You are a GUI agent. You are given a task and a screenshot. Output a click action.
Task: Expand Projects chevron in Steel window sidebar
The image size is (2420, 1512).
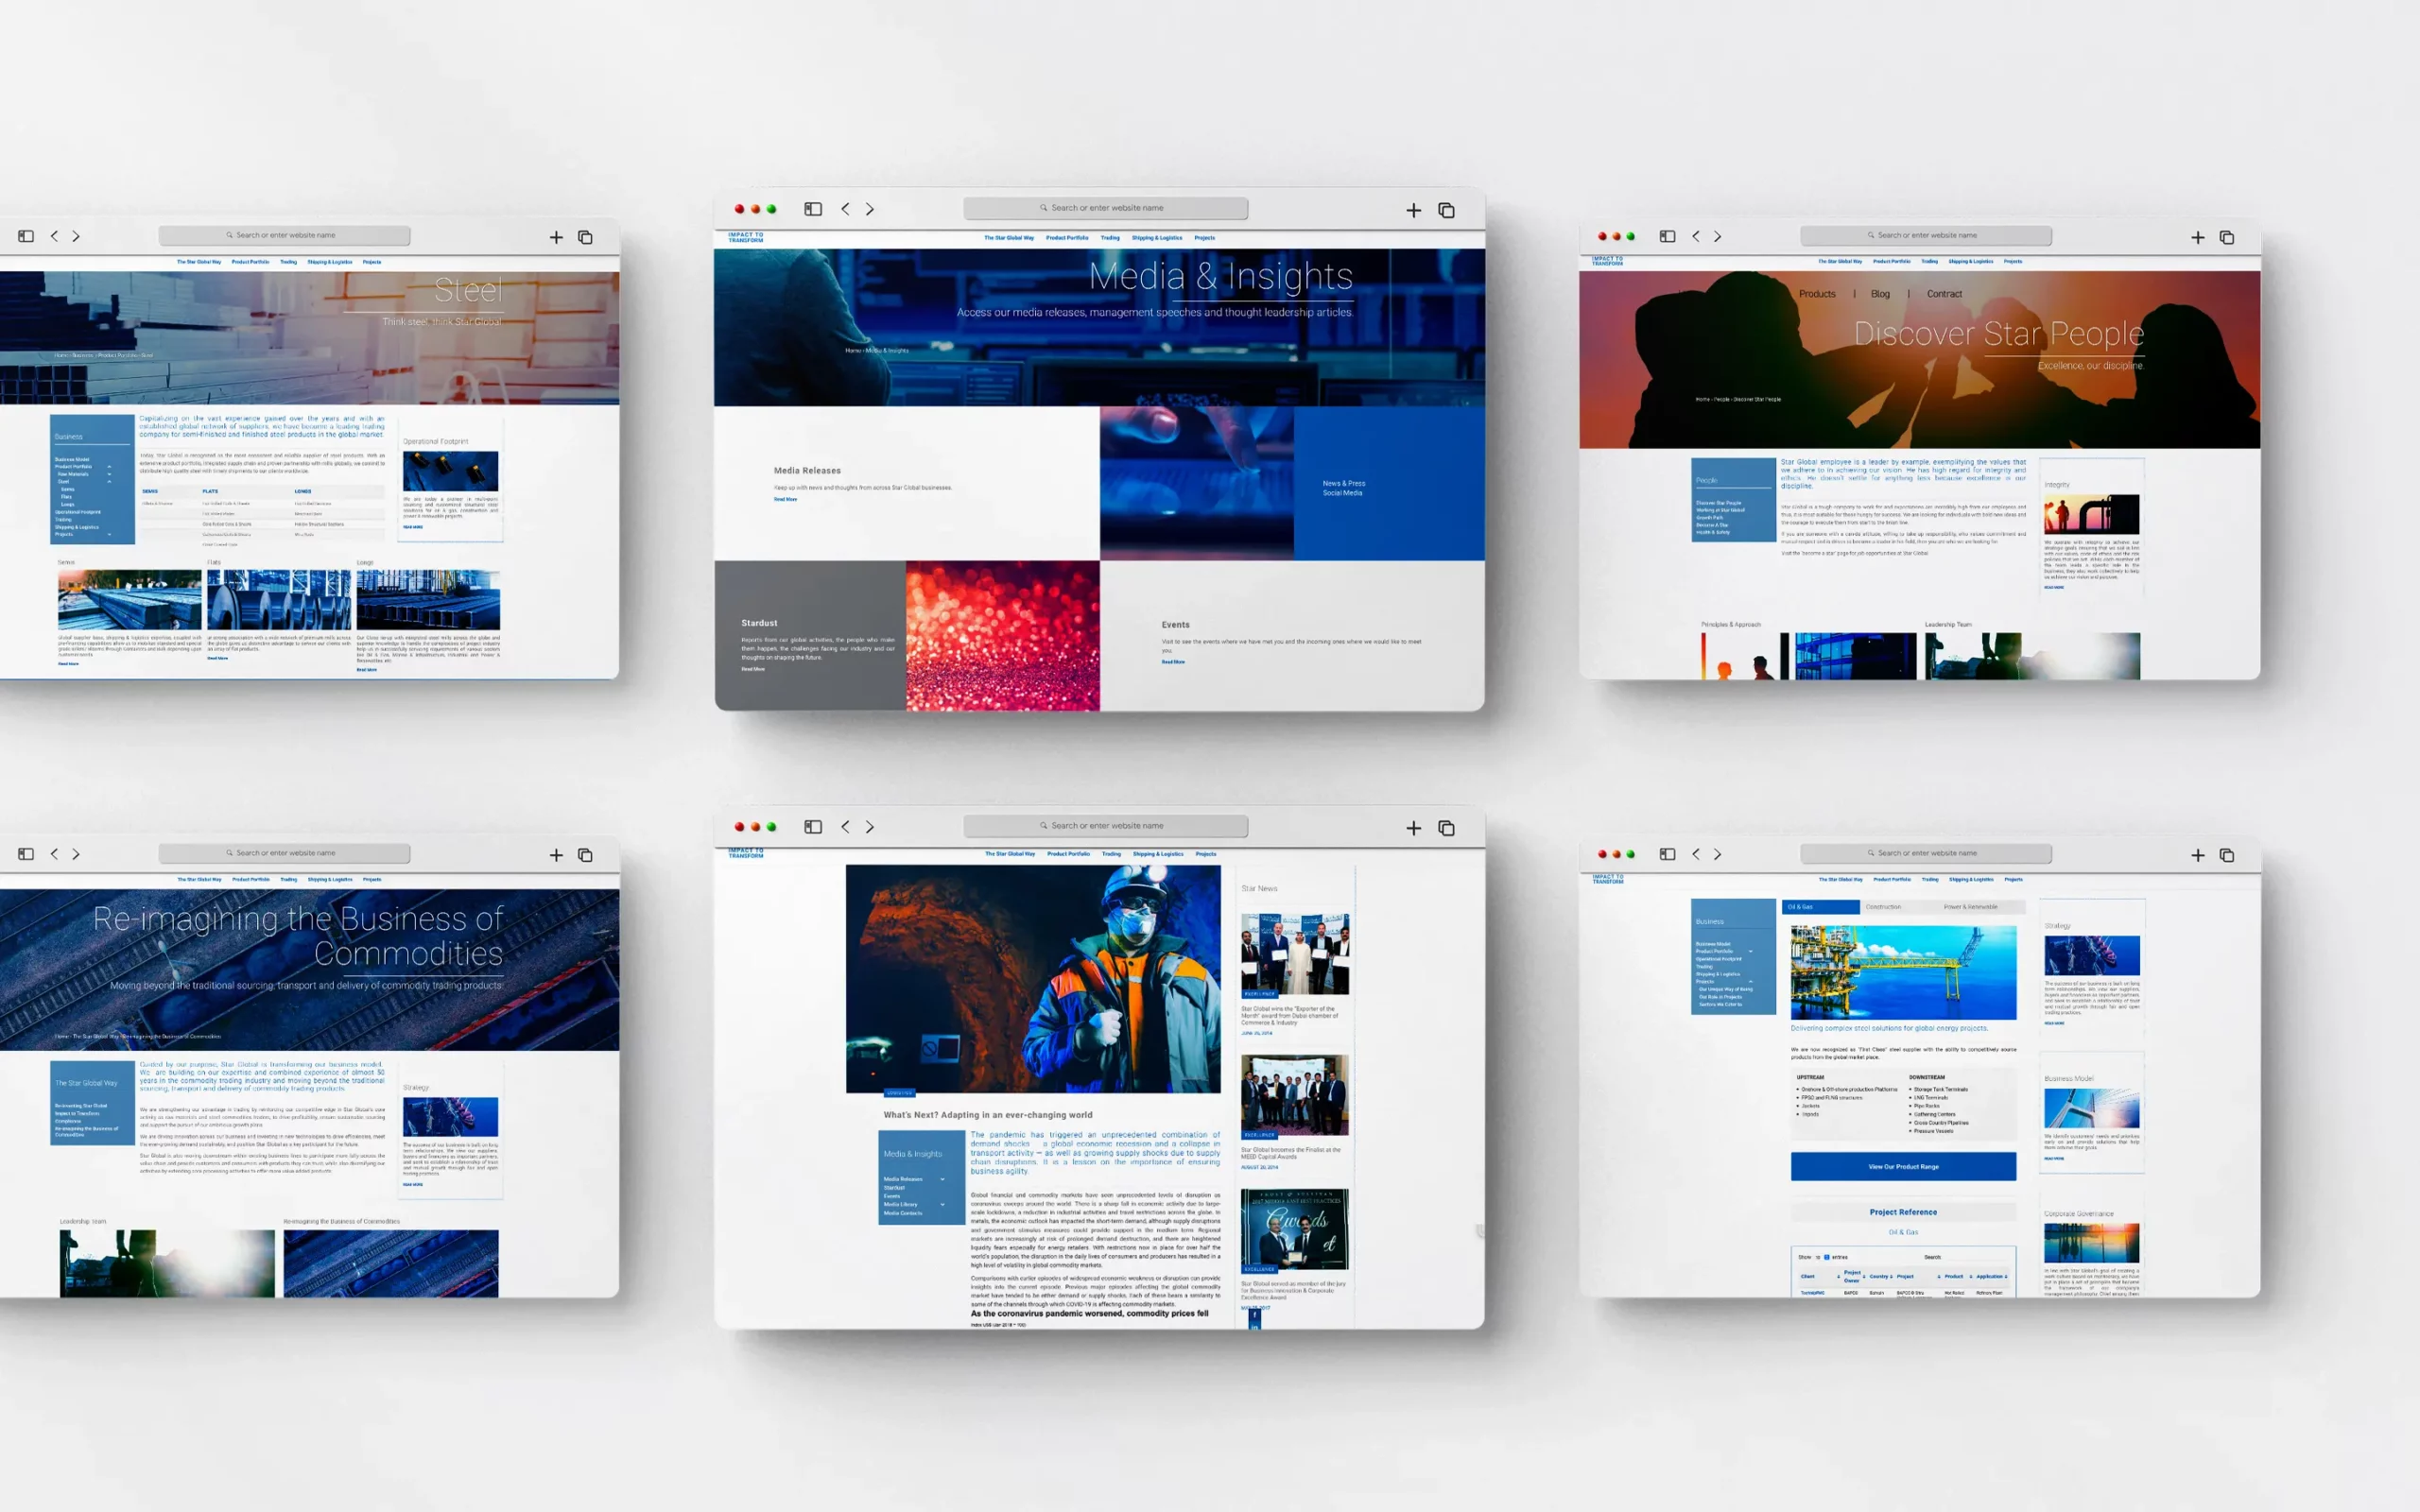(x=109, y=534)
